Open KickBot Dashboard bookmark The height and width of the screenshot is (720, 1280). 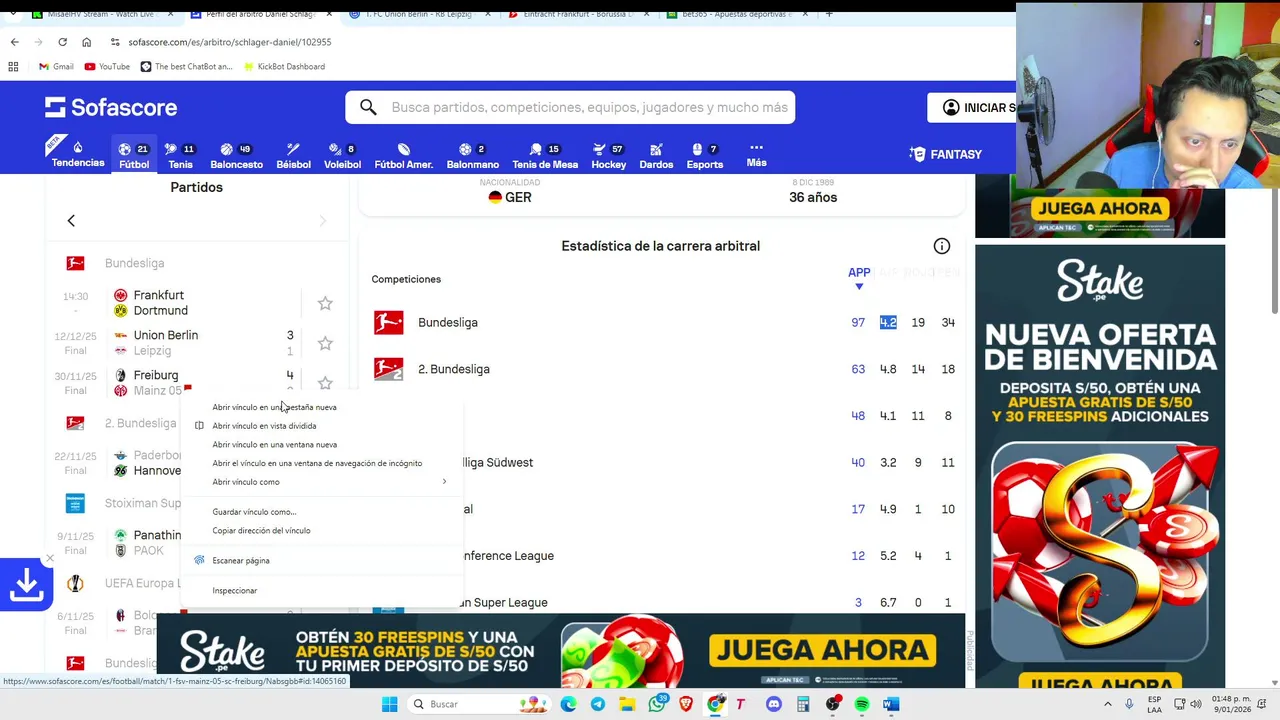tap(283, 66)
